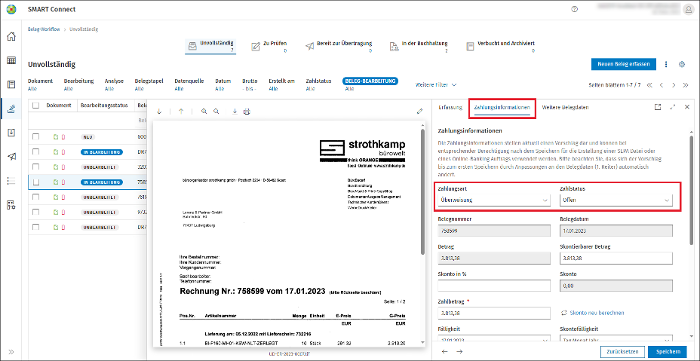Open the Brutto range filter
This screenshot has width=700, height=361.
pyautogui.click(x=250, y=84)
